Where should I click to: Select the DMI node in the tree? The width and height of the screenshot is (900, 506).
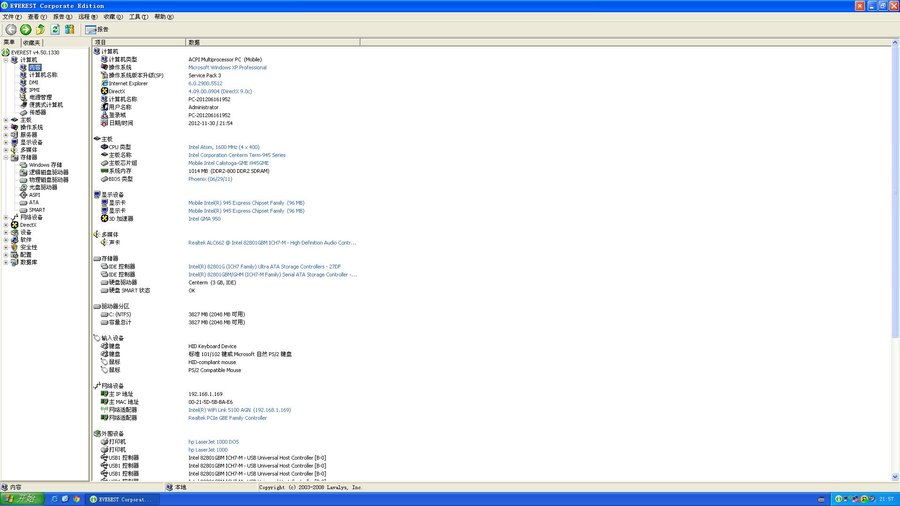click(x=33, y=82)
